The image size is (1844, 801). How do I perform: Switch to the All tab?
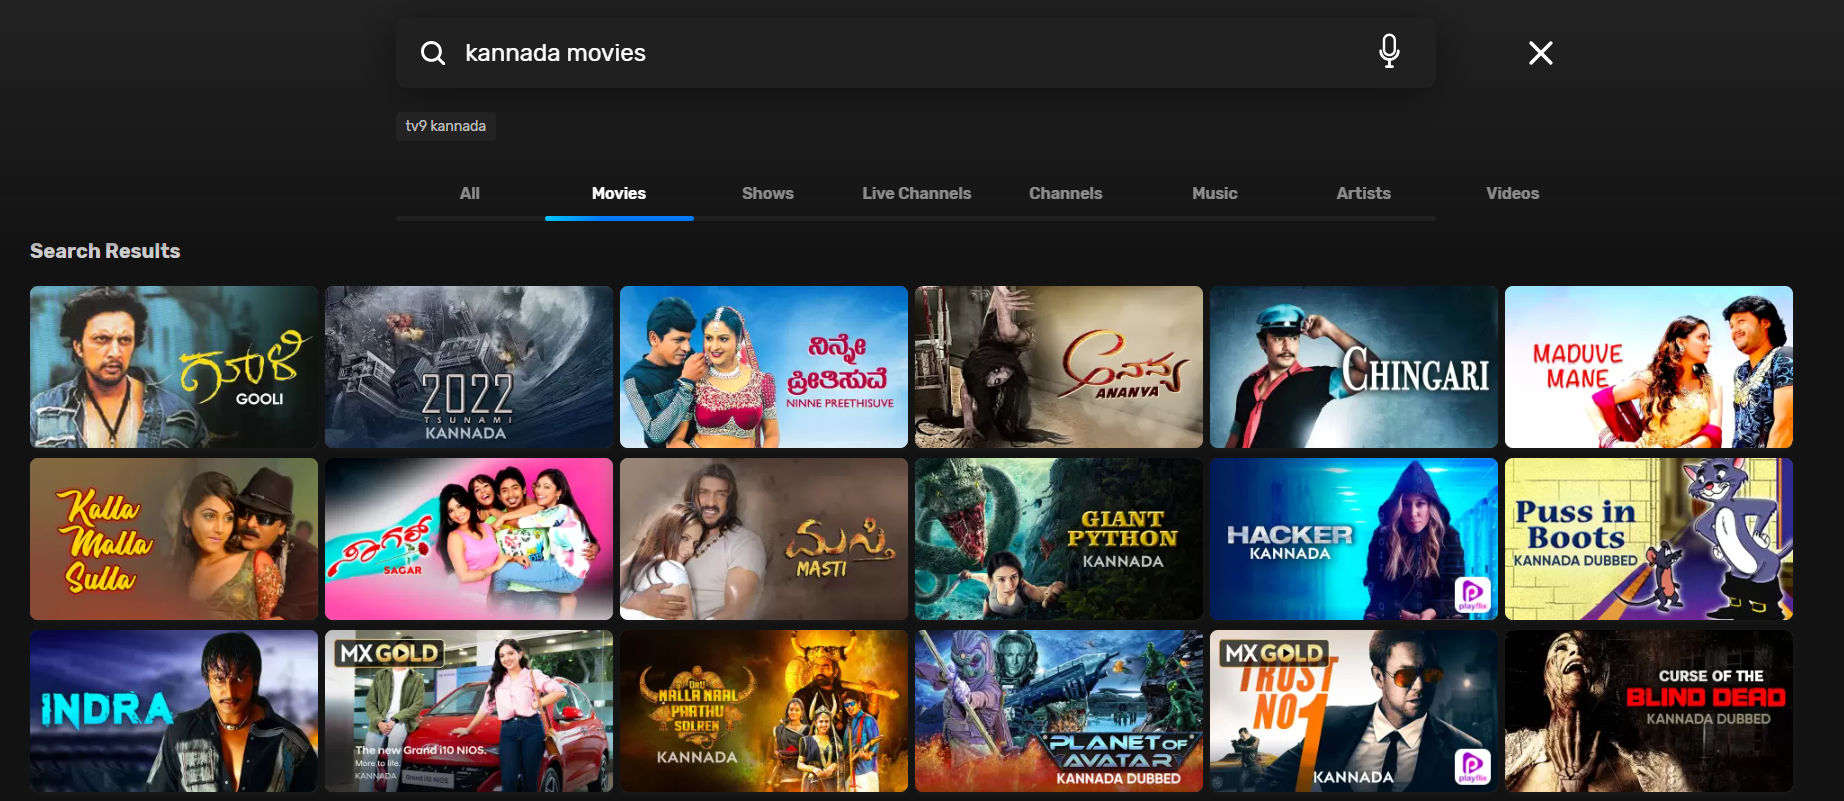470,194
